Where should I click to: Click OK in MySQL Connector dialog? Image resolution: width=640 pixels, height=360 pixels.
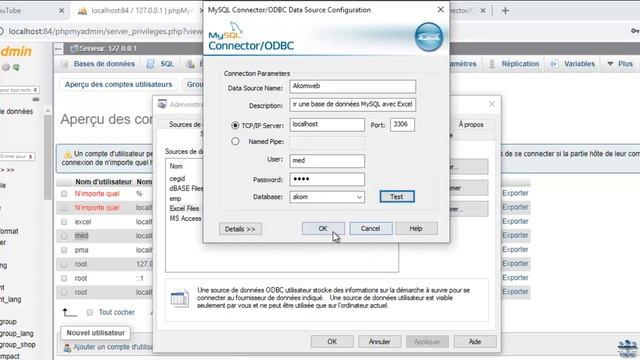tap(323, 229)
